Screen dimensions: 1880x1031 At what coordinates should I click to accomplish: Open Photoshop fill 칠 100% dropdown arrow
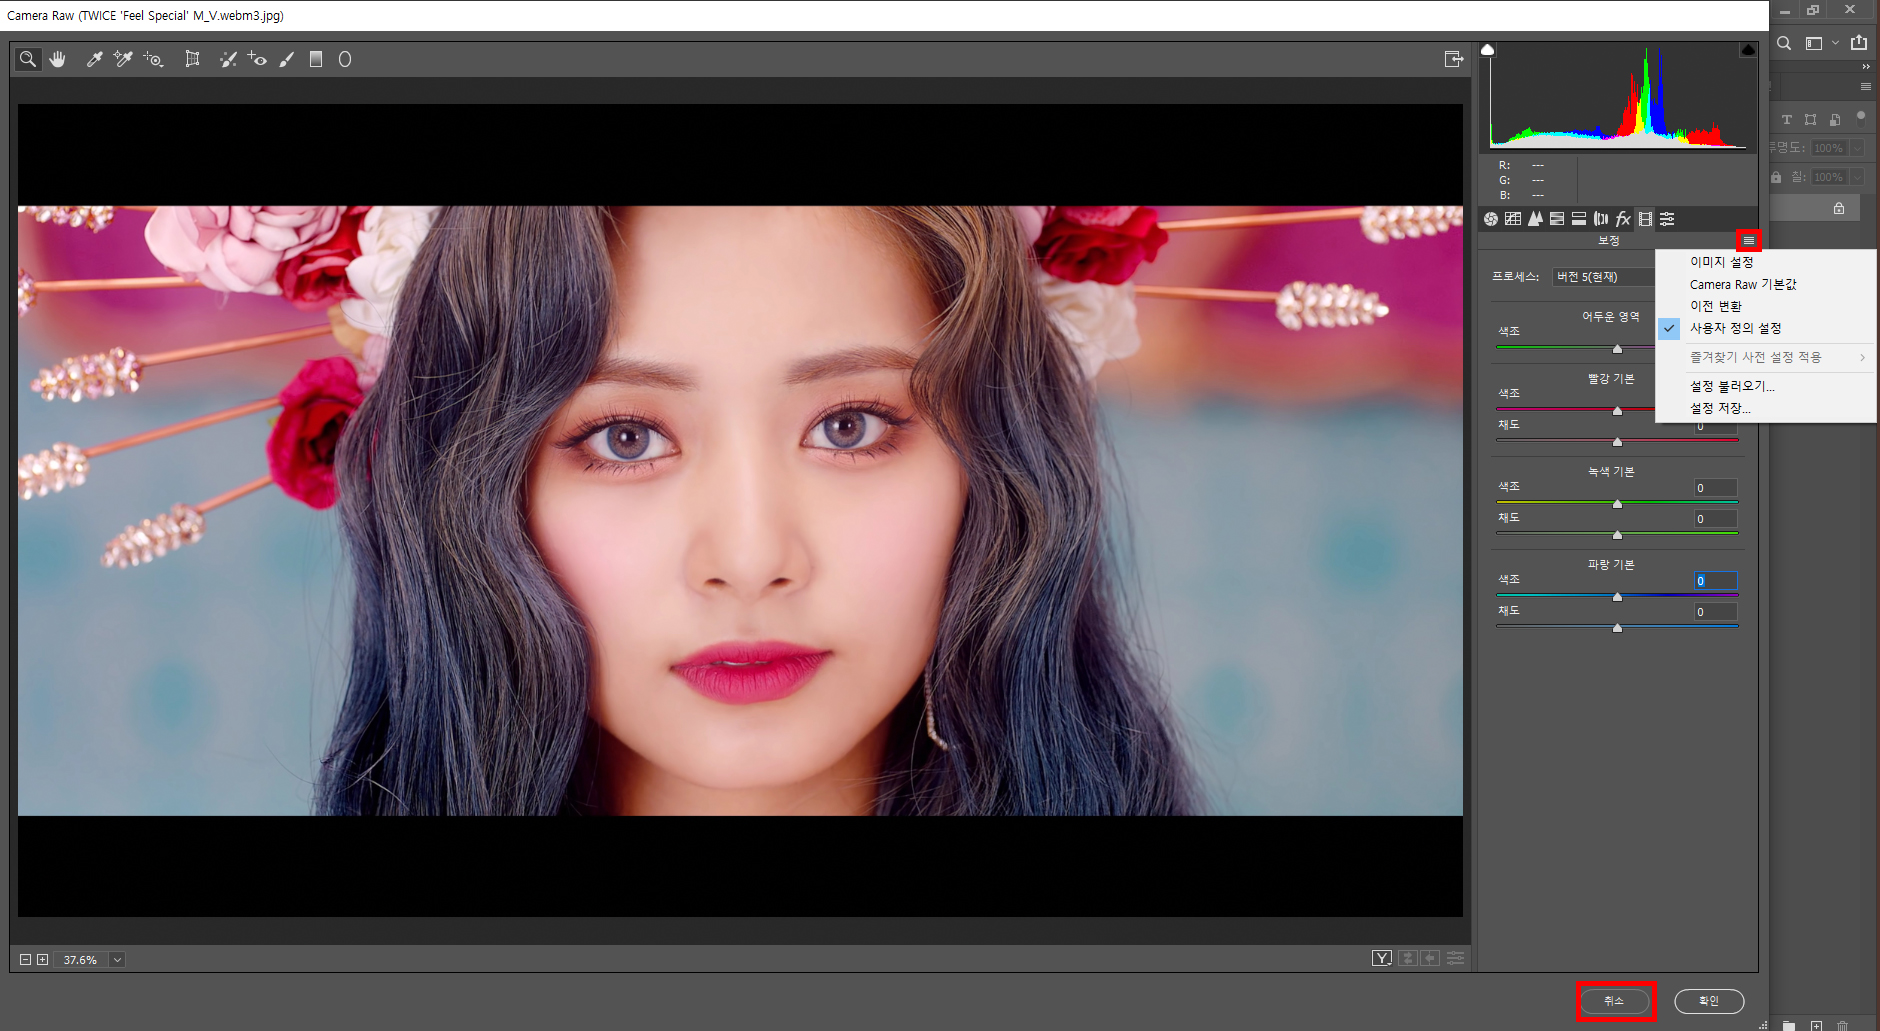pyautogui.click(x=1857, y=177)
